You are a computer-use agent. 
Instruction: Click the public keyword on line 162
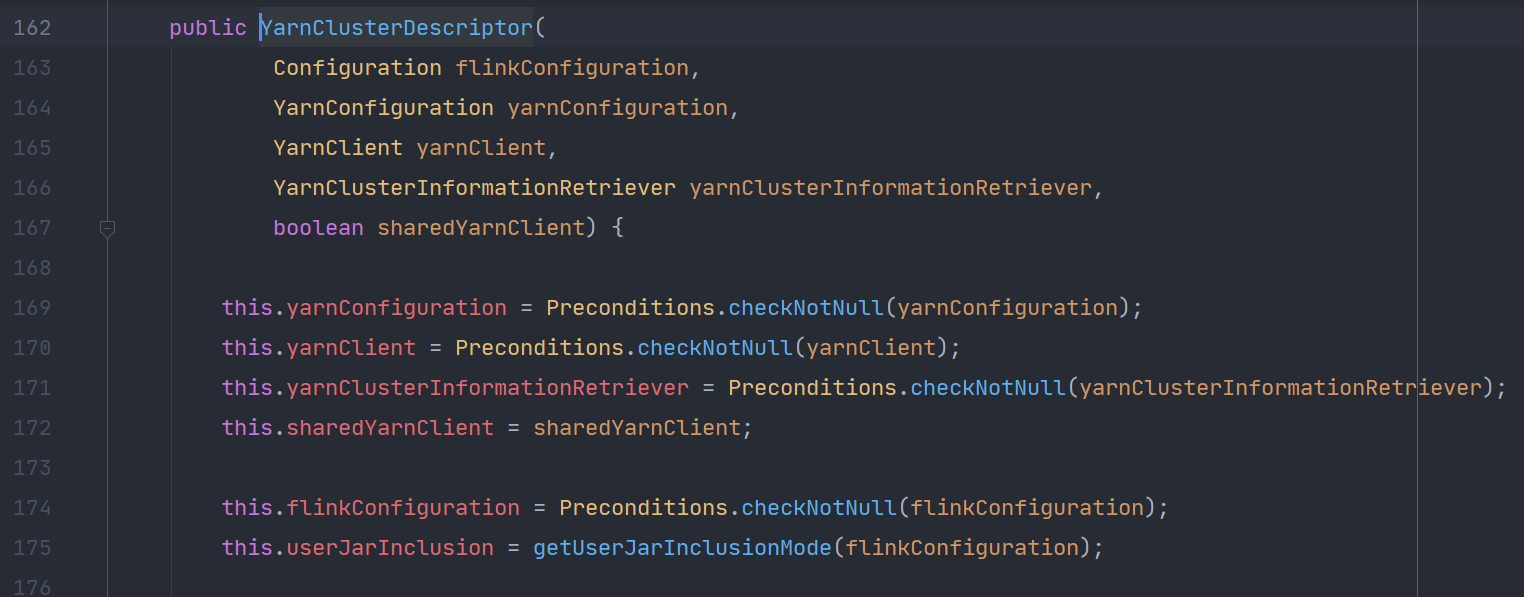pos(208,28)
